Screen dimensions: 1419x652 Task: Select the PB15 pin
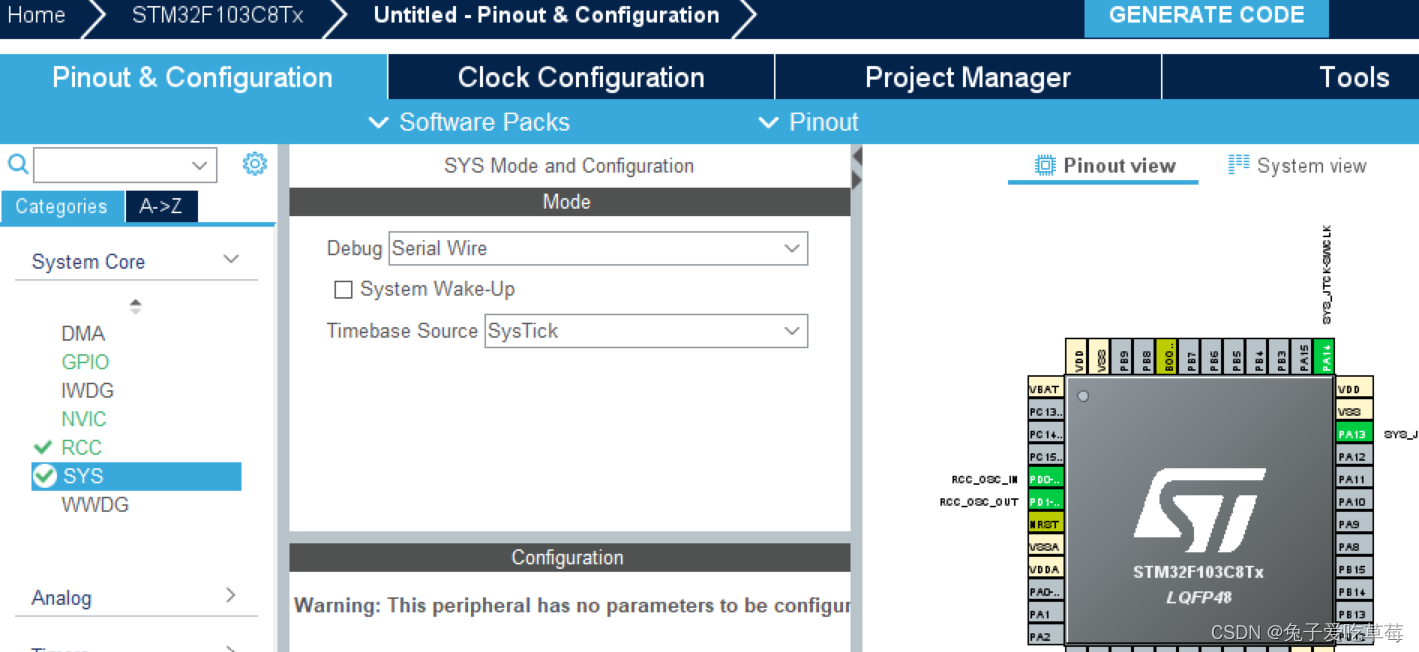[x=1354, y=569]
